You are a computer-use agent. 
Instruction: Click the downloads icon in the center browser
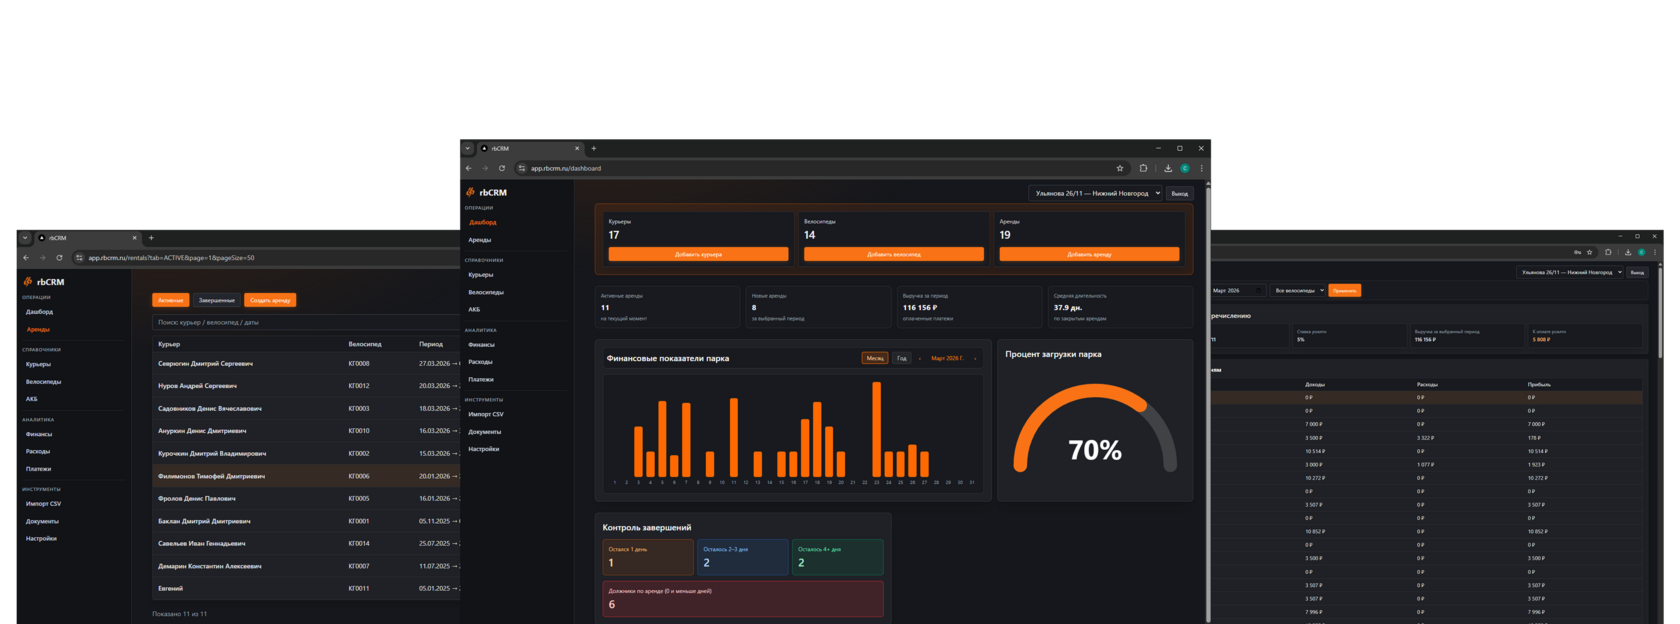coord(1168,168)
